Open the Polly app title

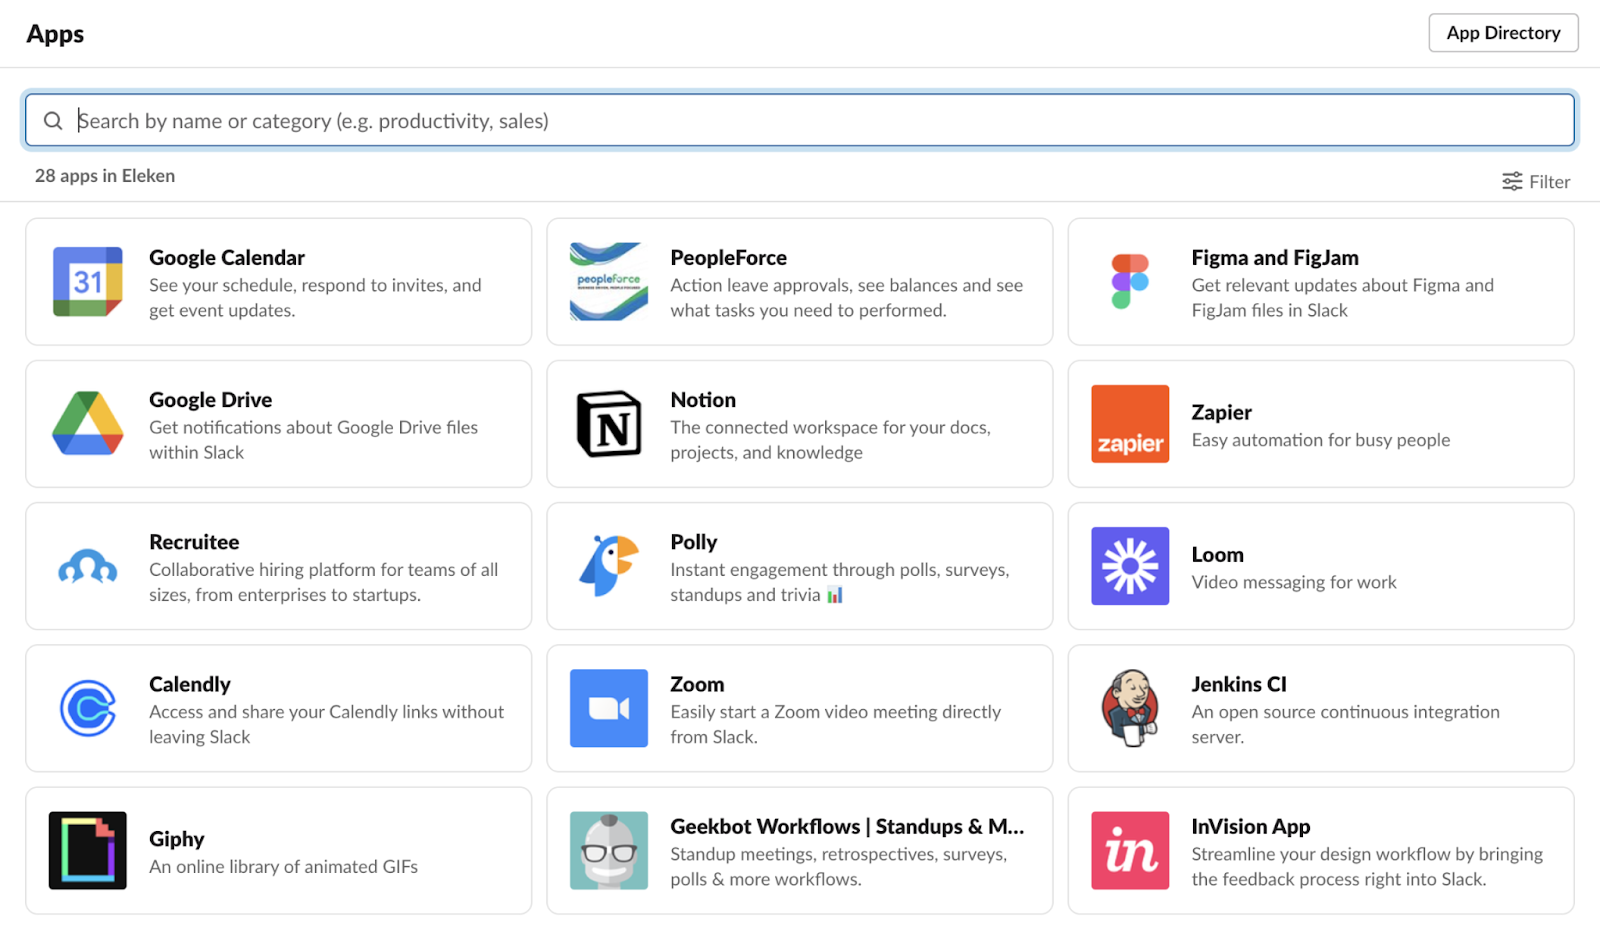(694, 541)
